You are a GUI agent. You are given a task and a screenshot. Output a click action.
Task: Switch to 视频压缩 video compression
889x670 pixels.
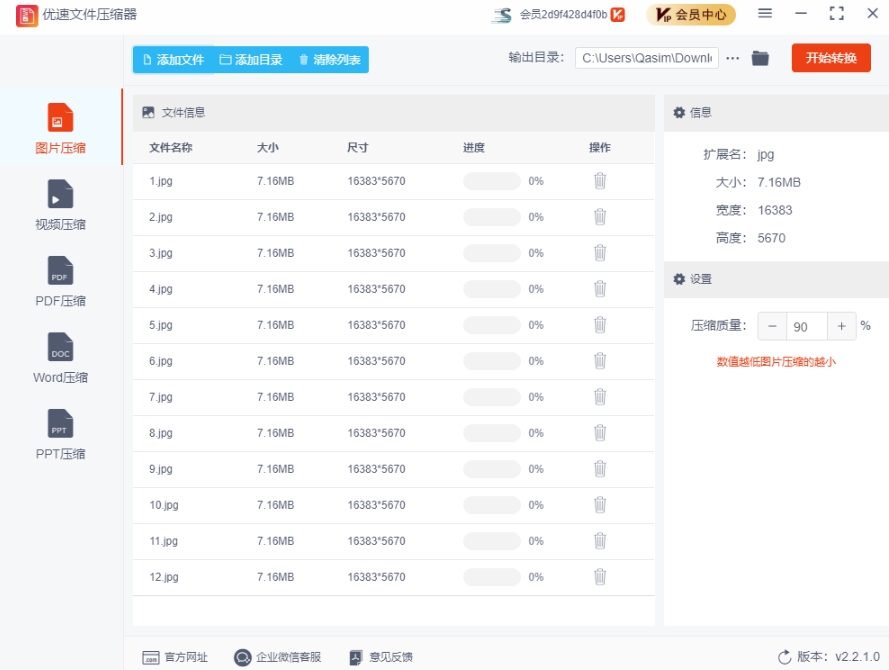[60, 205]
